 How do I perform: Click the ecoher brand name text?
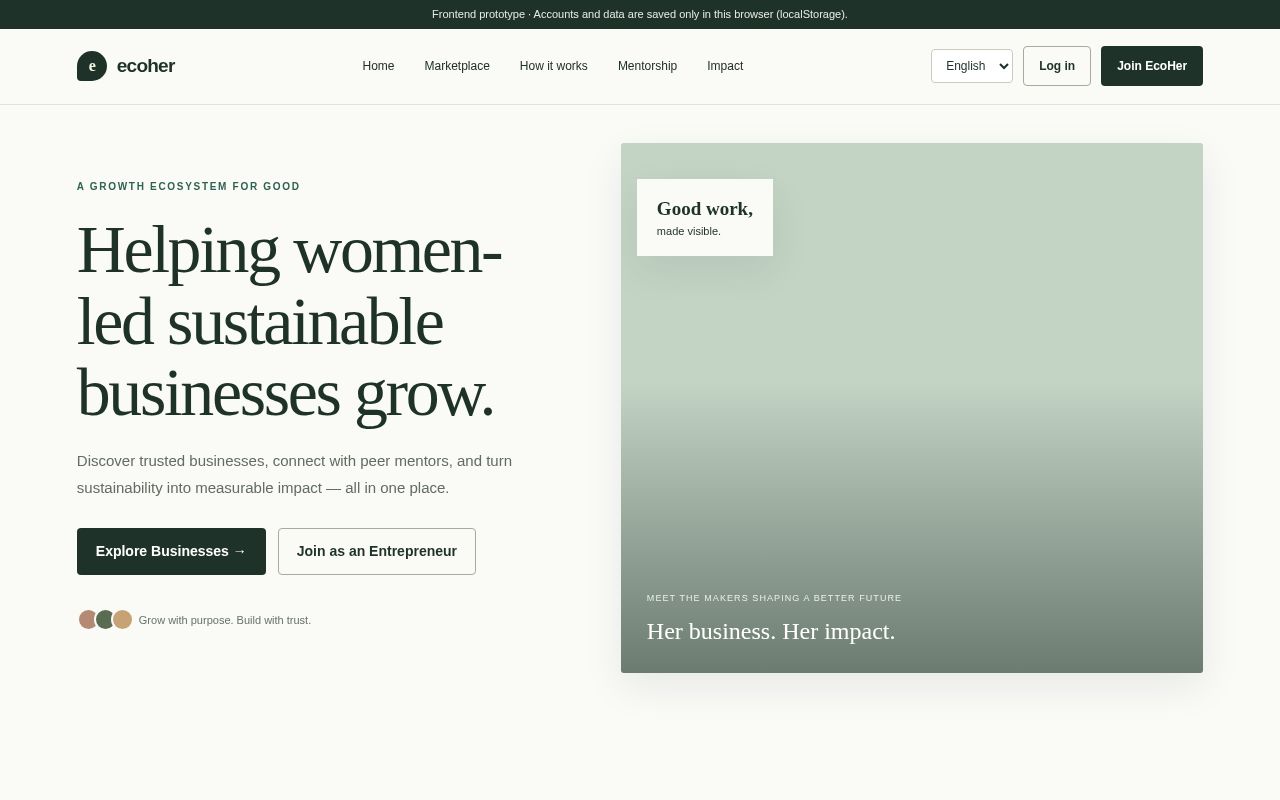pyautogui.click(x=146, y=66)
